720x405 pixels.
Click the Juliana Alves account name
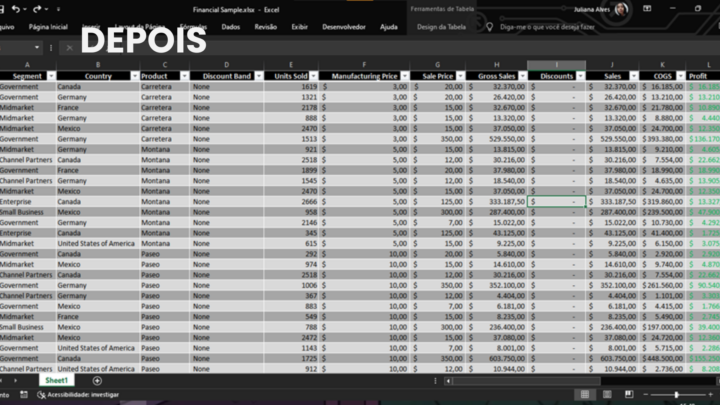[591, 9]
